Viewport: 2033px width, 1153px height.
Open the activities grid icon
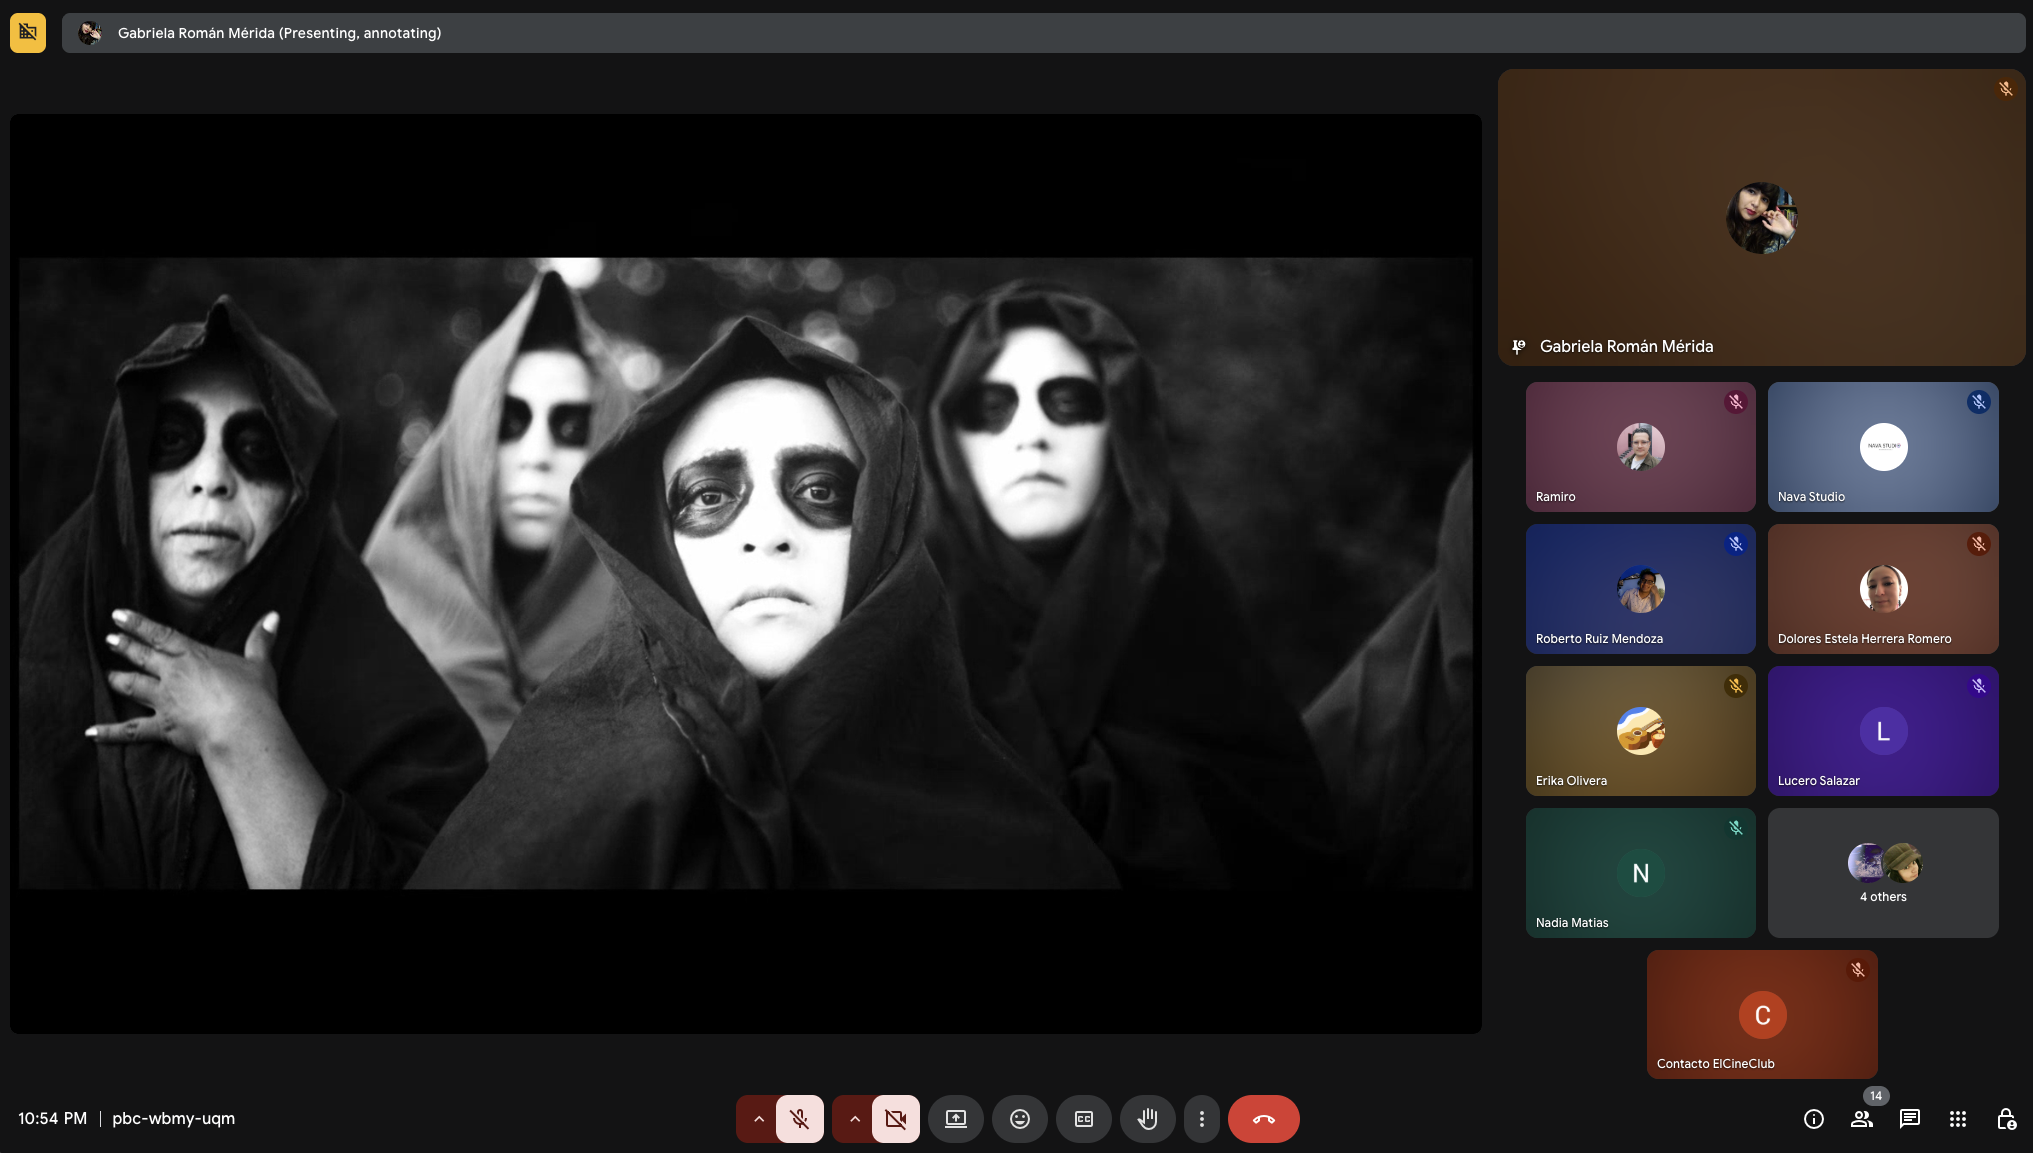pos(1957,1119)
